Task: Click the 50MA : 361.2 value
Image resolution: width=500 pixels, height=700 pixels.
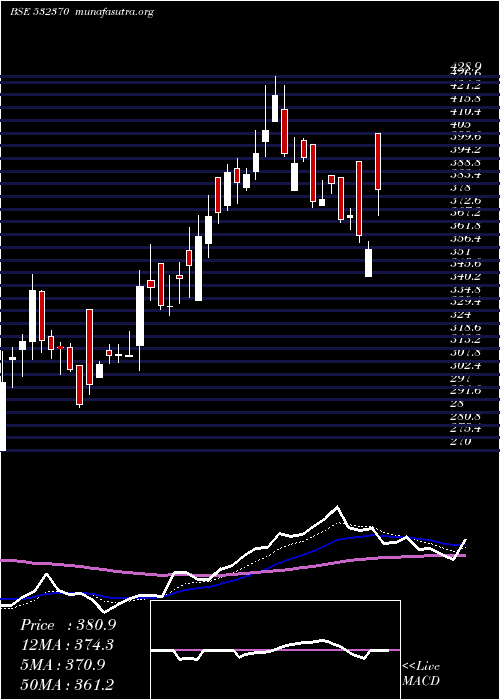Action: pos(67,684)
